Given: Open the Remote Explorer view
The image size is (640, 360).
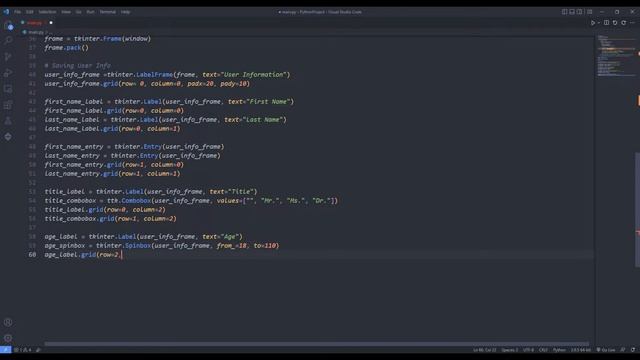Looking at the screenshot, I should pyautogui.click(x=8, y=89).
